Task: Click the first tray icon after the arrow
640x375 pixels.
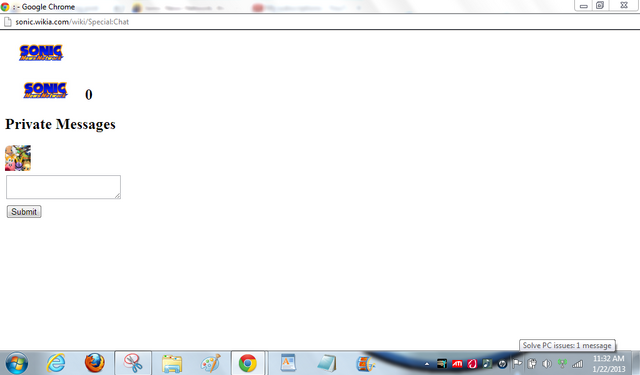Action: pyautogui.click(x=442, y=364)
